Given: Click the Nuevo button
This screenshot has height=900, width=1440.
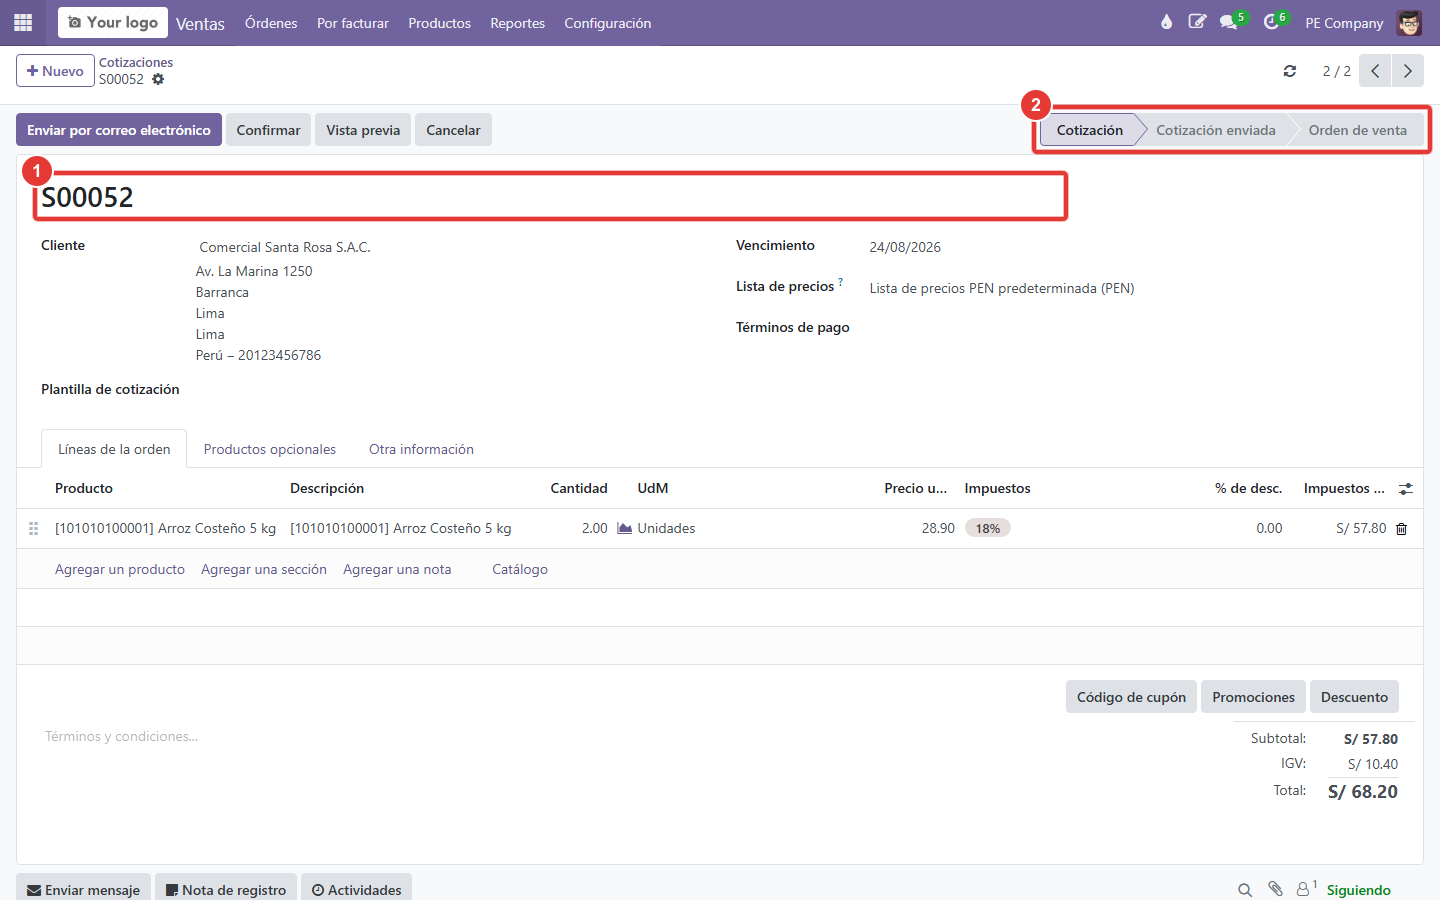Looking at the screenshot, I should [55, 71].
